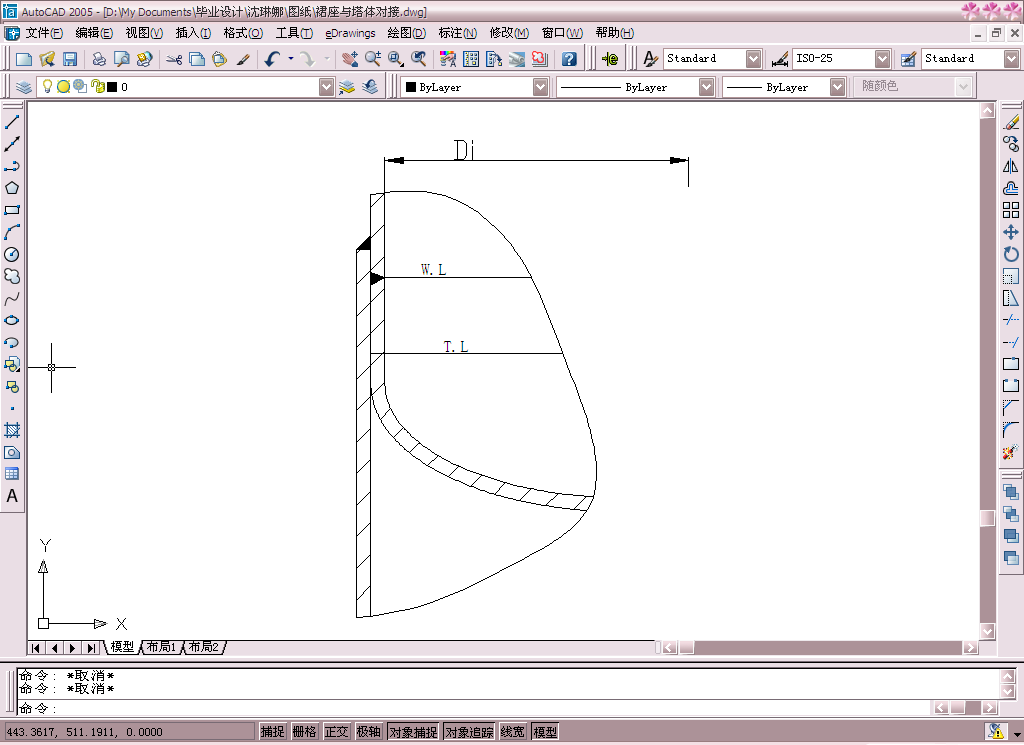Toggle 栅格 grid display
This screenshot has height=745, width=1024.
click(x=304, y=732)
